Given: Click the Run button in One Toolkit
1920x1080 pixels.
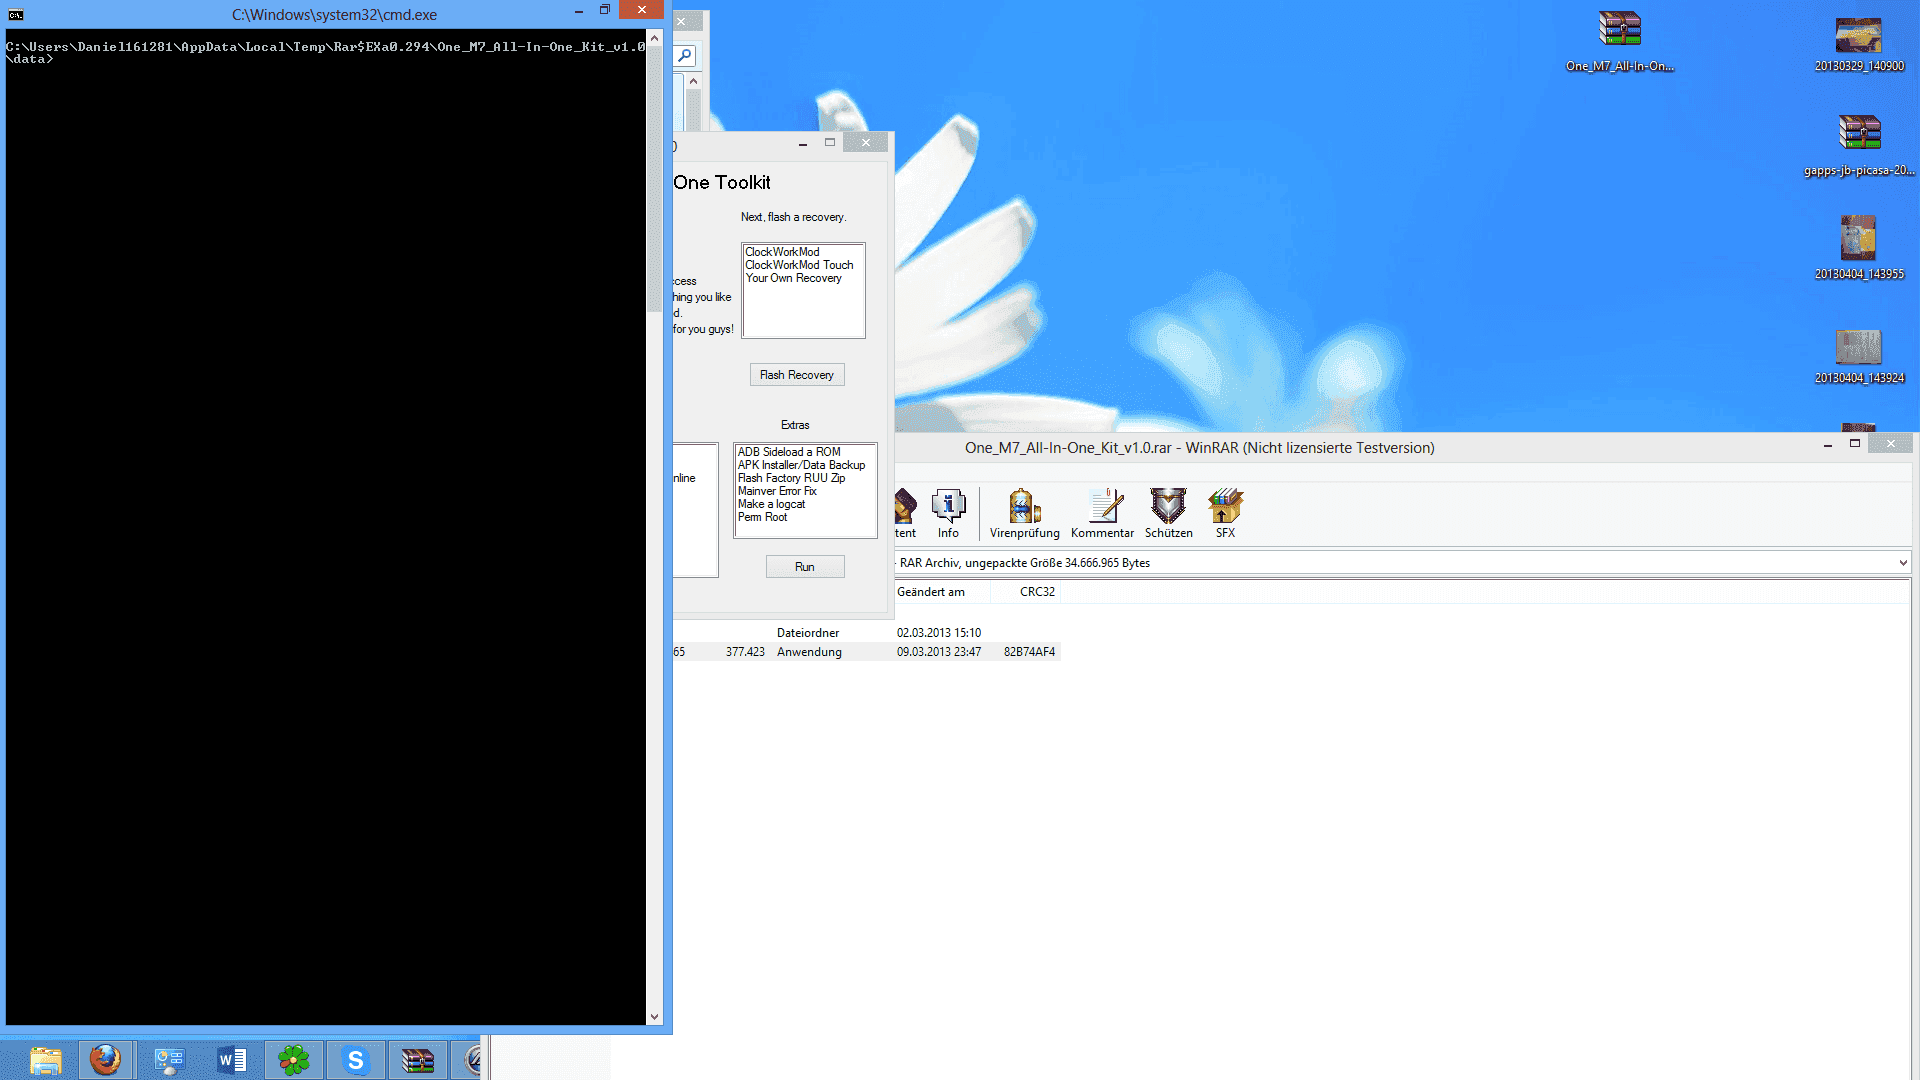Looking at the screenshot, I should [805, 567].
